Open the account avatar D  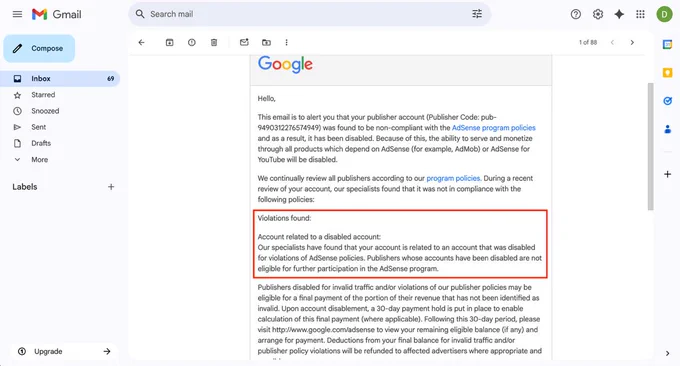664,14
